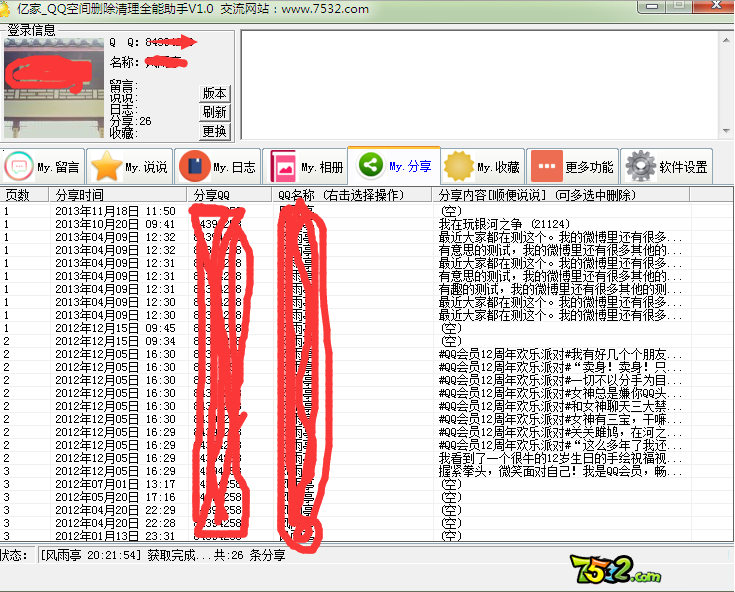
Task: Switch to the My.说说 tab
Action: point(130,166)
